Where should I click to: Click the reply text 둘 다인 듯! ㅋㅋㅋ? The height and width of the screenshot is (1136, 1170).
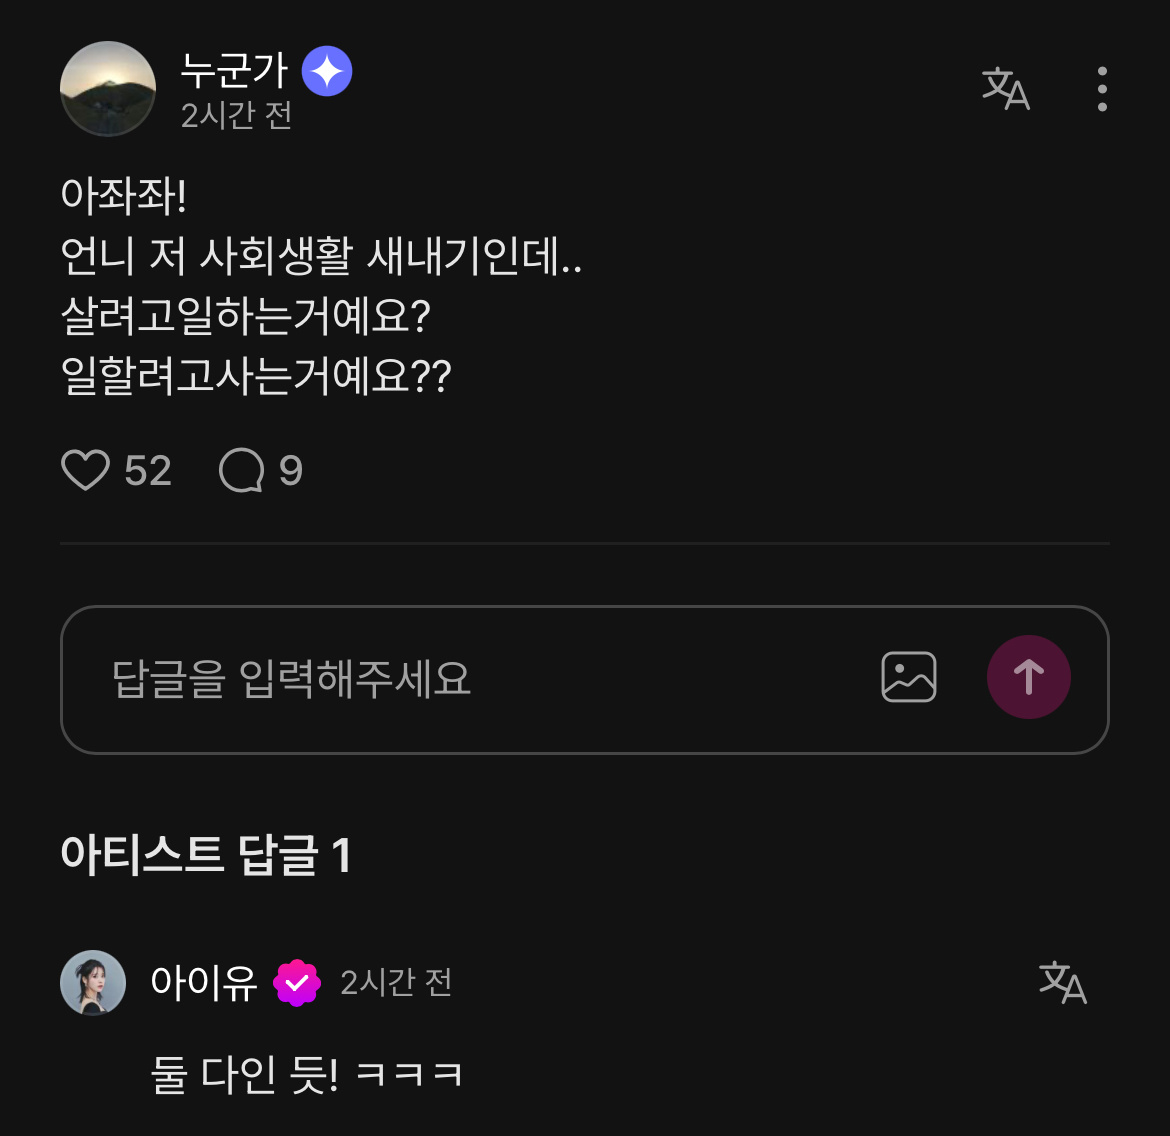point(306,1075)
